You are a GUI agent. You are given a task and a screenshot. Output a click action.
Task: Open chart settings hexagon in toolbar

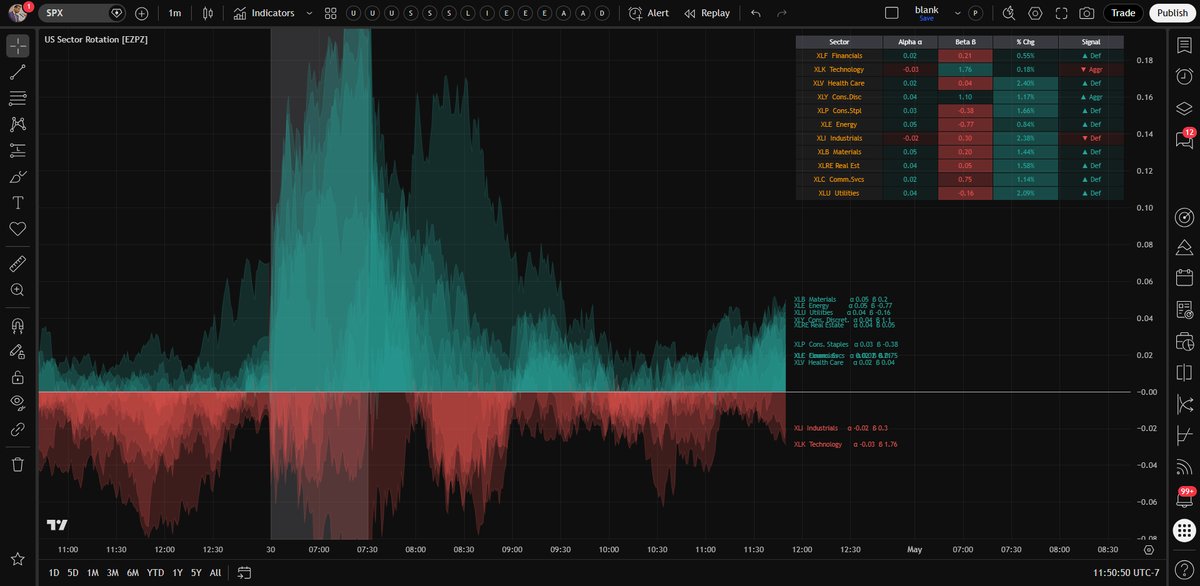tap(1035, 13)
